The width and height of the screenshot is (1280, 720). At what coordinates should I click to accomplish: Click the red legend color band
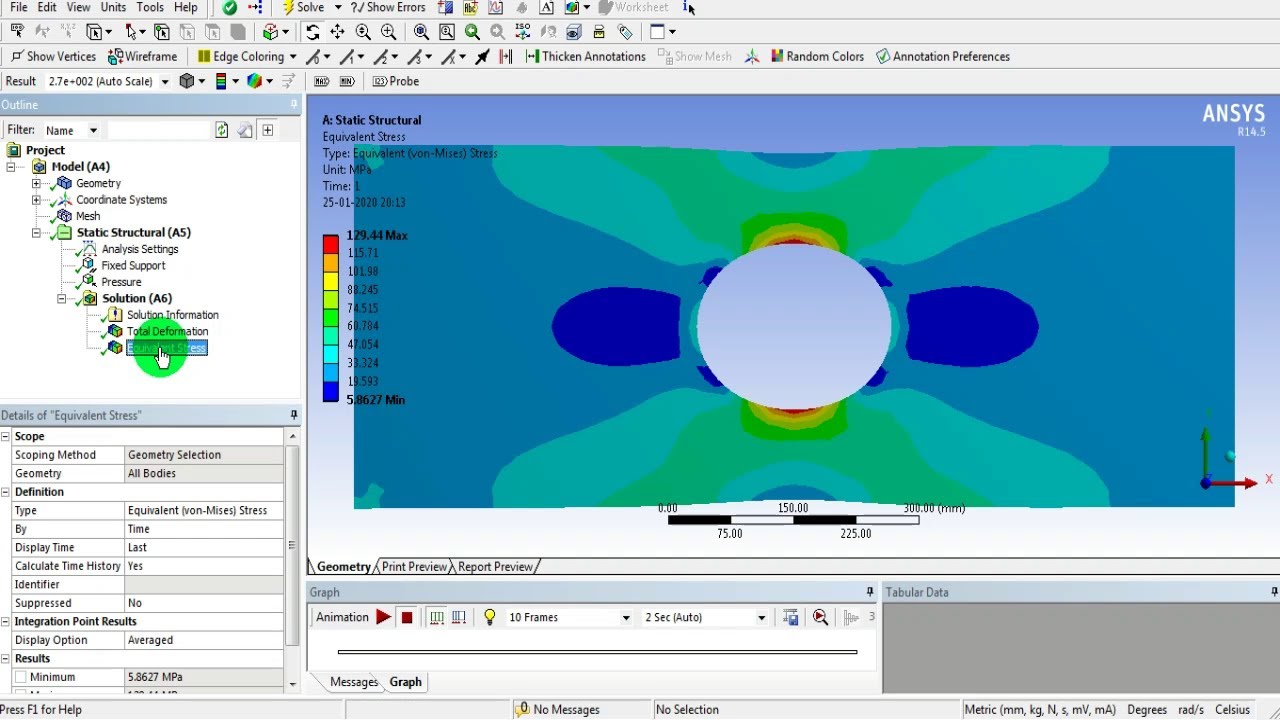[330, 244]
